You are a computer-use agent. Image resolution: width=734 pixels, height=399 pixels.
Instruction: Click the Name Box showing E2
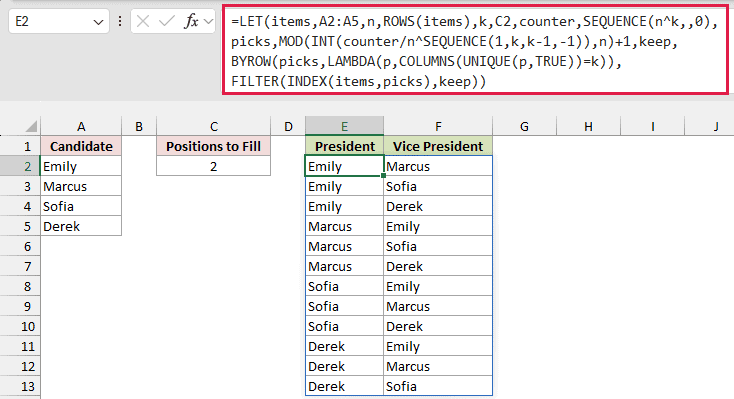pyautogui.click(x=59, y=22)
